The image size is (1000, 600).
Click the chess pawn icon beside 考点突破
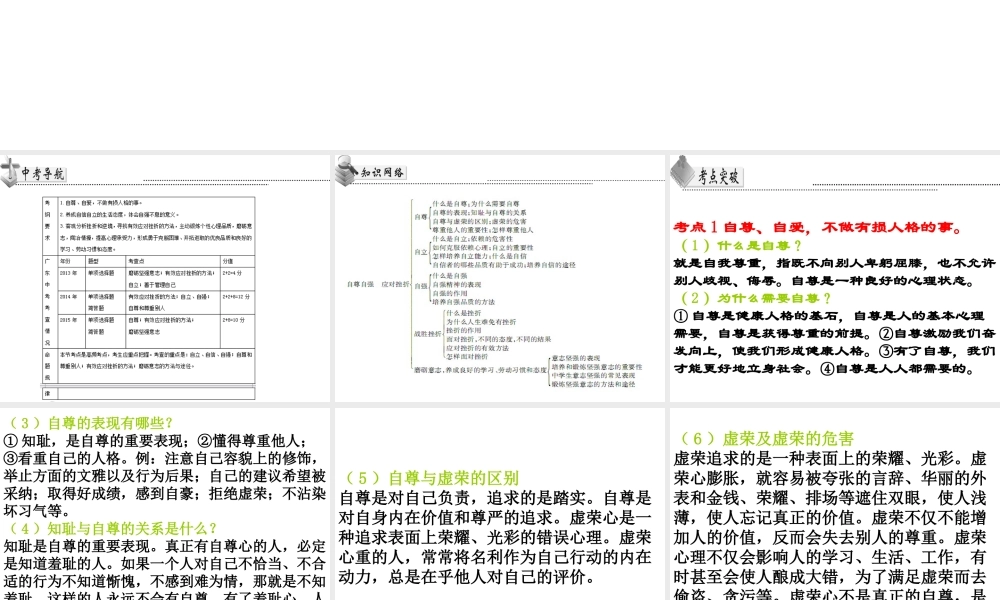(x=682, y=172)
